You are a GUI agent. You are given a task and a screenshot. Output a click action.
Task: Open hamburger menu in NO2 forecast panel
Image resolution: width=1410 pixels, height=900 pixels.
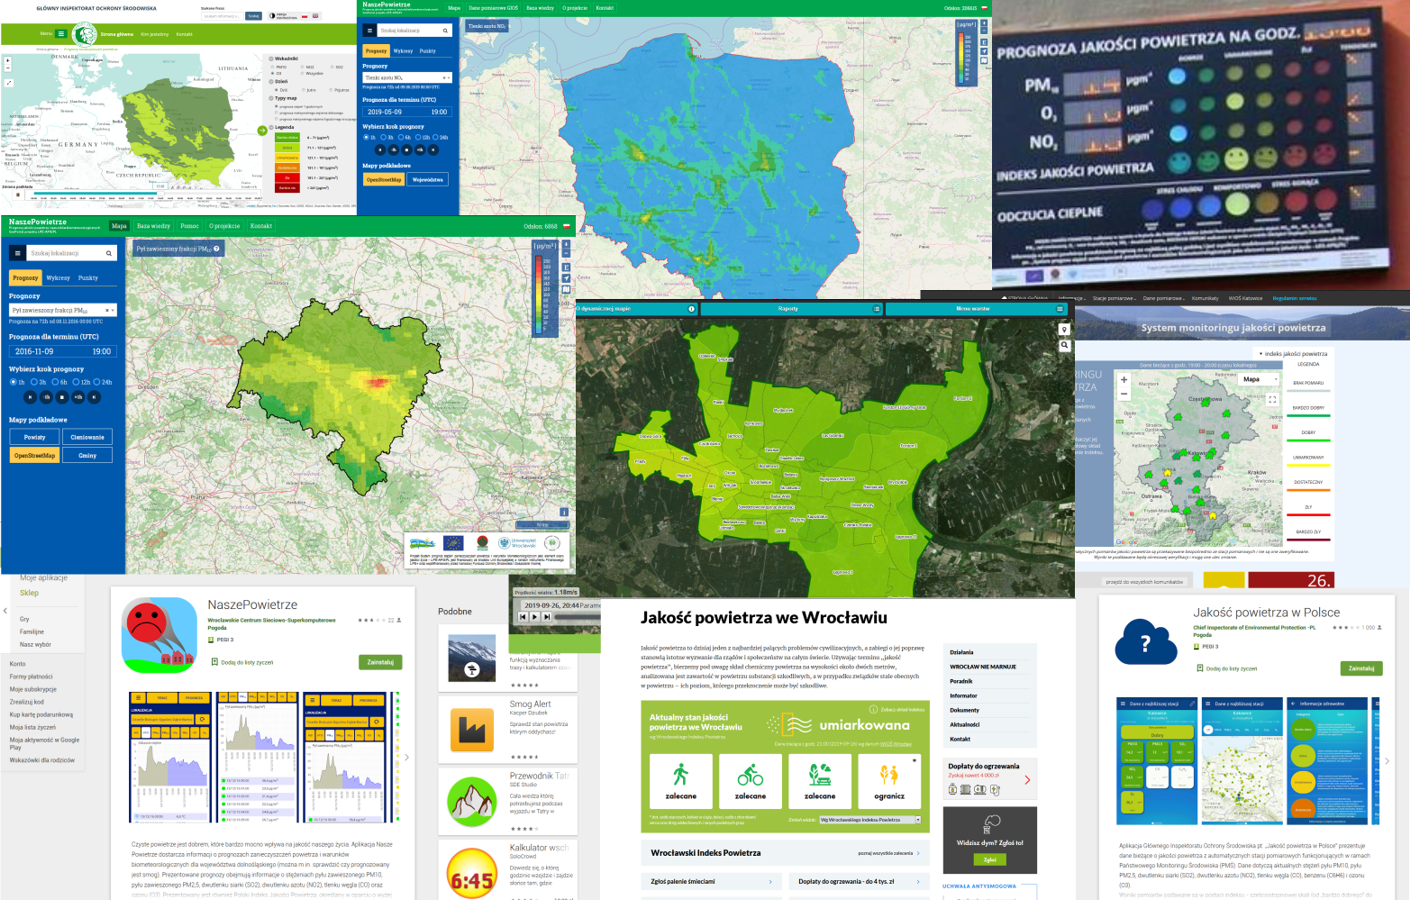pos(369,30)
